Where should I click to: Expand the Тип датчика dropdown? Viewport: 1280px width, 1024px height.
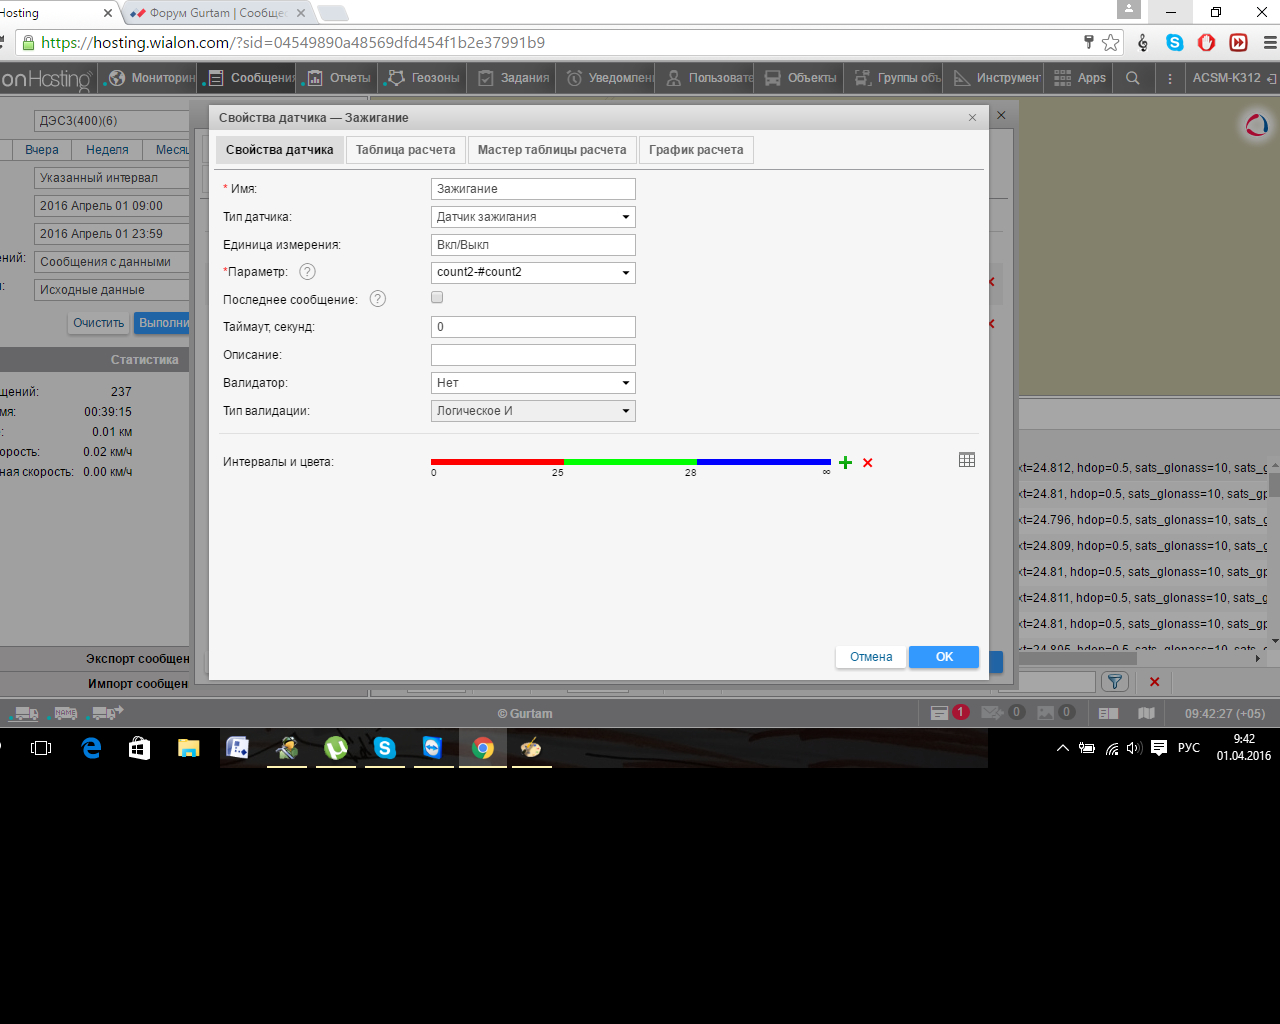point(533,217)
